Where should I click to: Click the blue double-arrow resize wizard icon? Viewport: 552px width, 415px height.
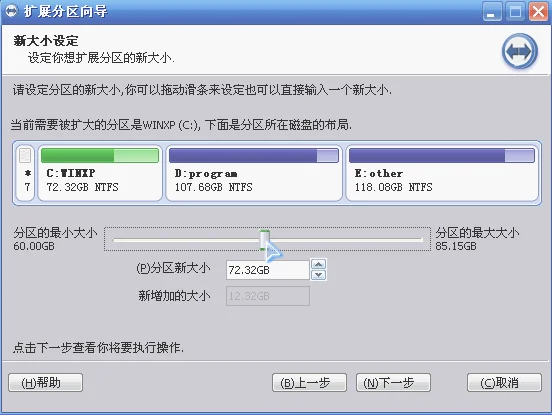[520, 52]
